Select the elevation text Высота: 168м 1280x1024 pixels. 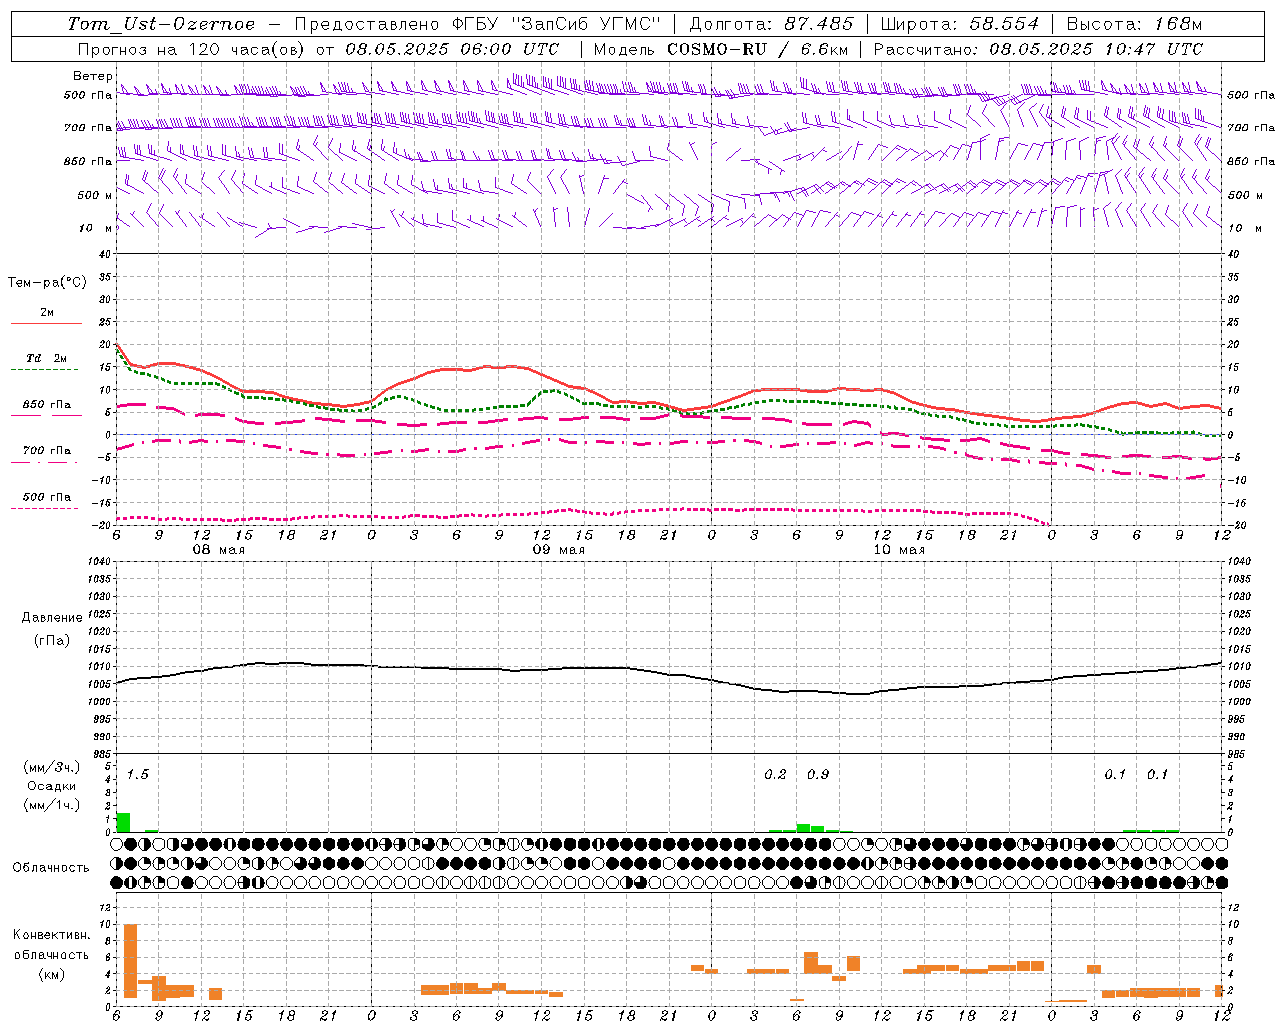point(1134,24)
